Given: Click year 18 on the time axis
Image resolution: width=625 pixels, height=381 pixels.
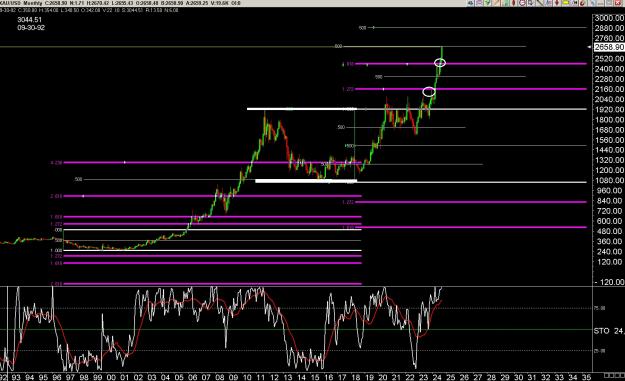Looking at the screenshot, I should (x=356, y=377).
